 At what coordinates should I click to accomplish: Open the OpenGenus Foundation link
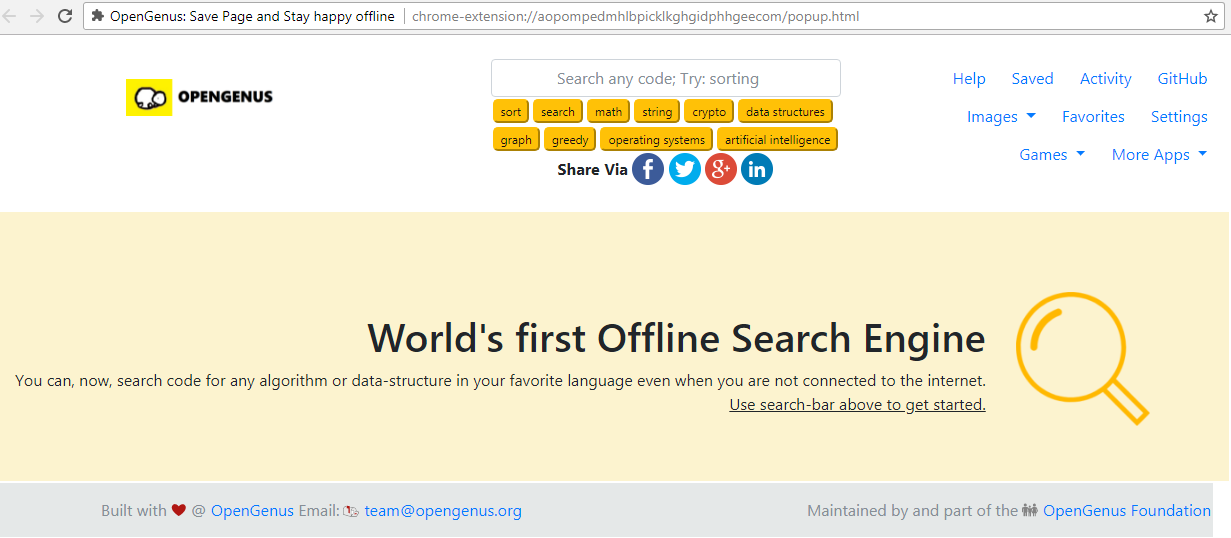point(1127,511)
